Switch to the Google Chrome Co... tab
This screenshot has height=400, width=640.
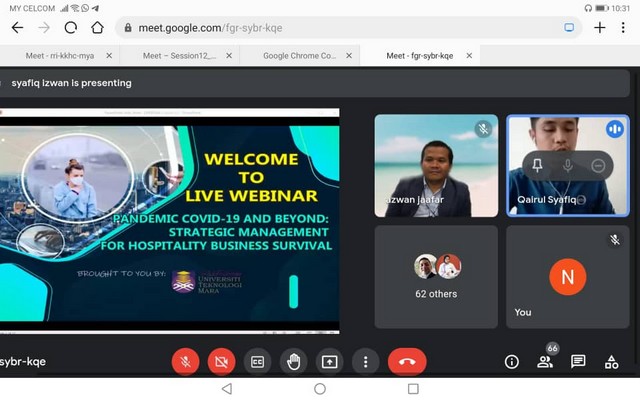coord(299,56)
